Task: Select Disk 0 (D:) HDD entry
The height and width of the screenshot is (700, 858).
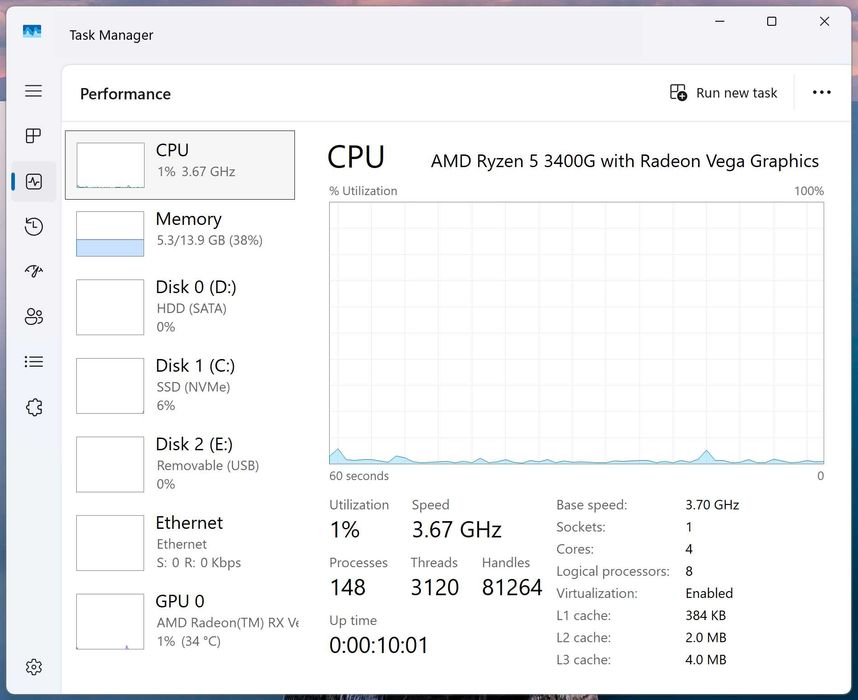Action: pyautogui.click(x=180, y=307)
